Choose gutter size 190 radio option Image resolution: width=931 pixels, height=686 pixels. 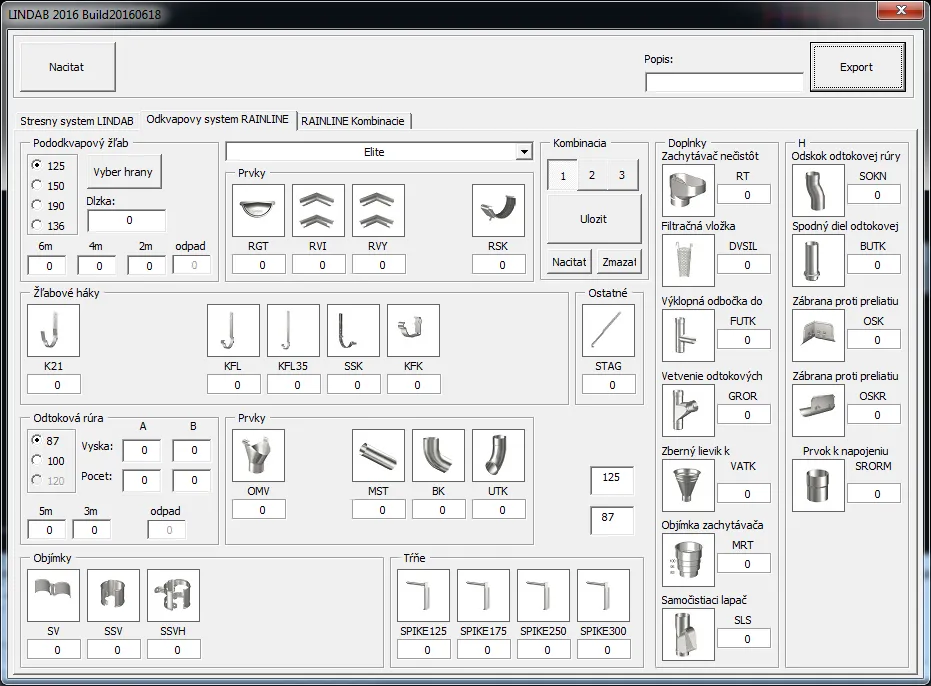point(37,206)
